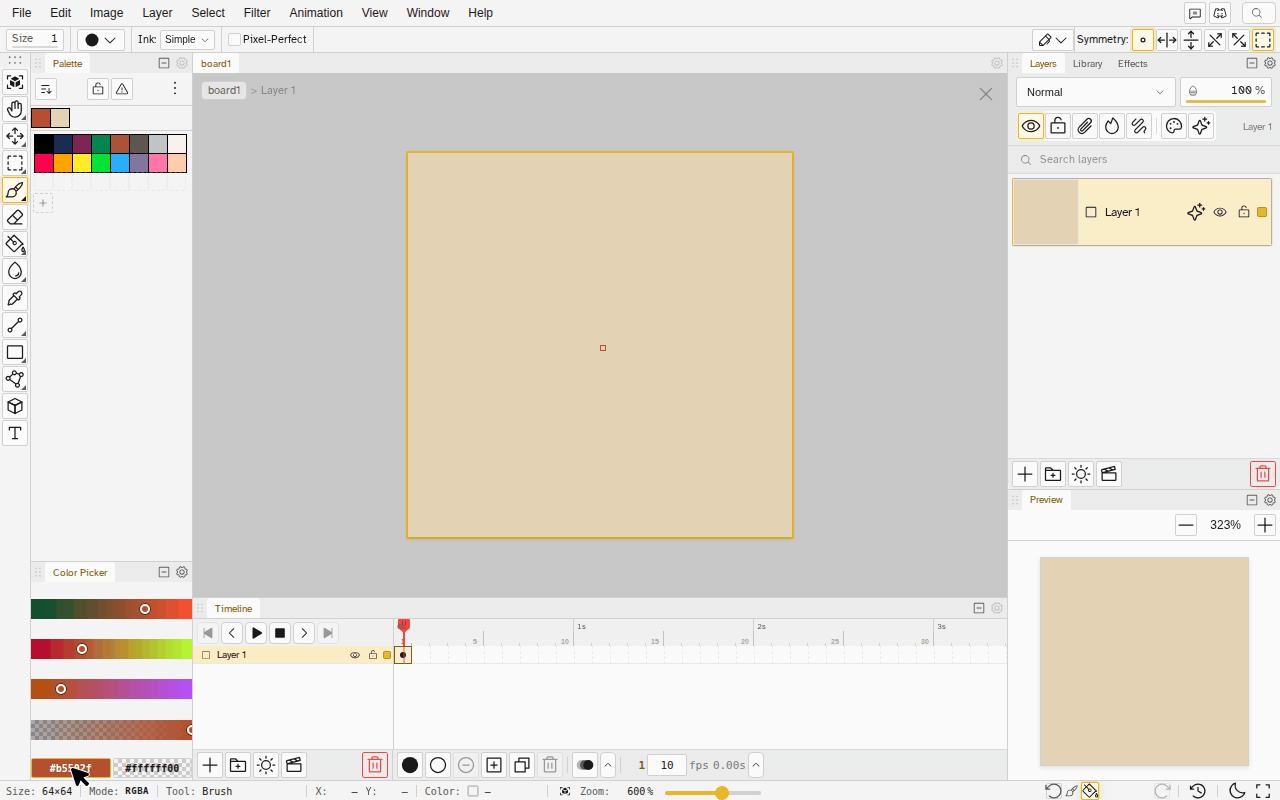Add new layer in Layers panel
1280x800 pixels.
coord(1024,474)
